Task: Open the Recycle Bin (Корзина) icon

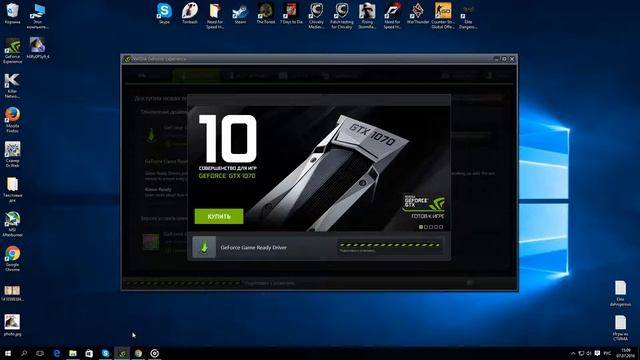Action: pos(12,13)
